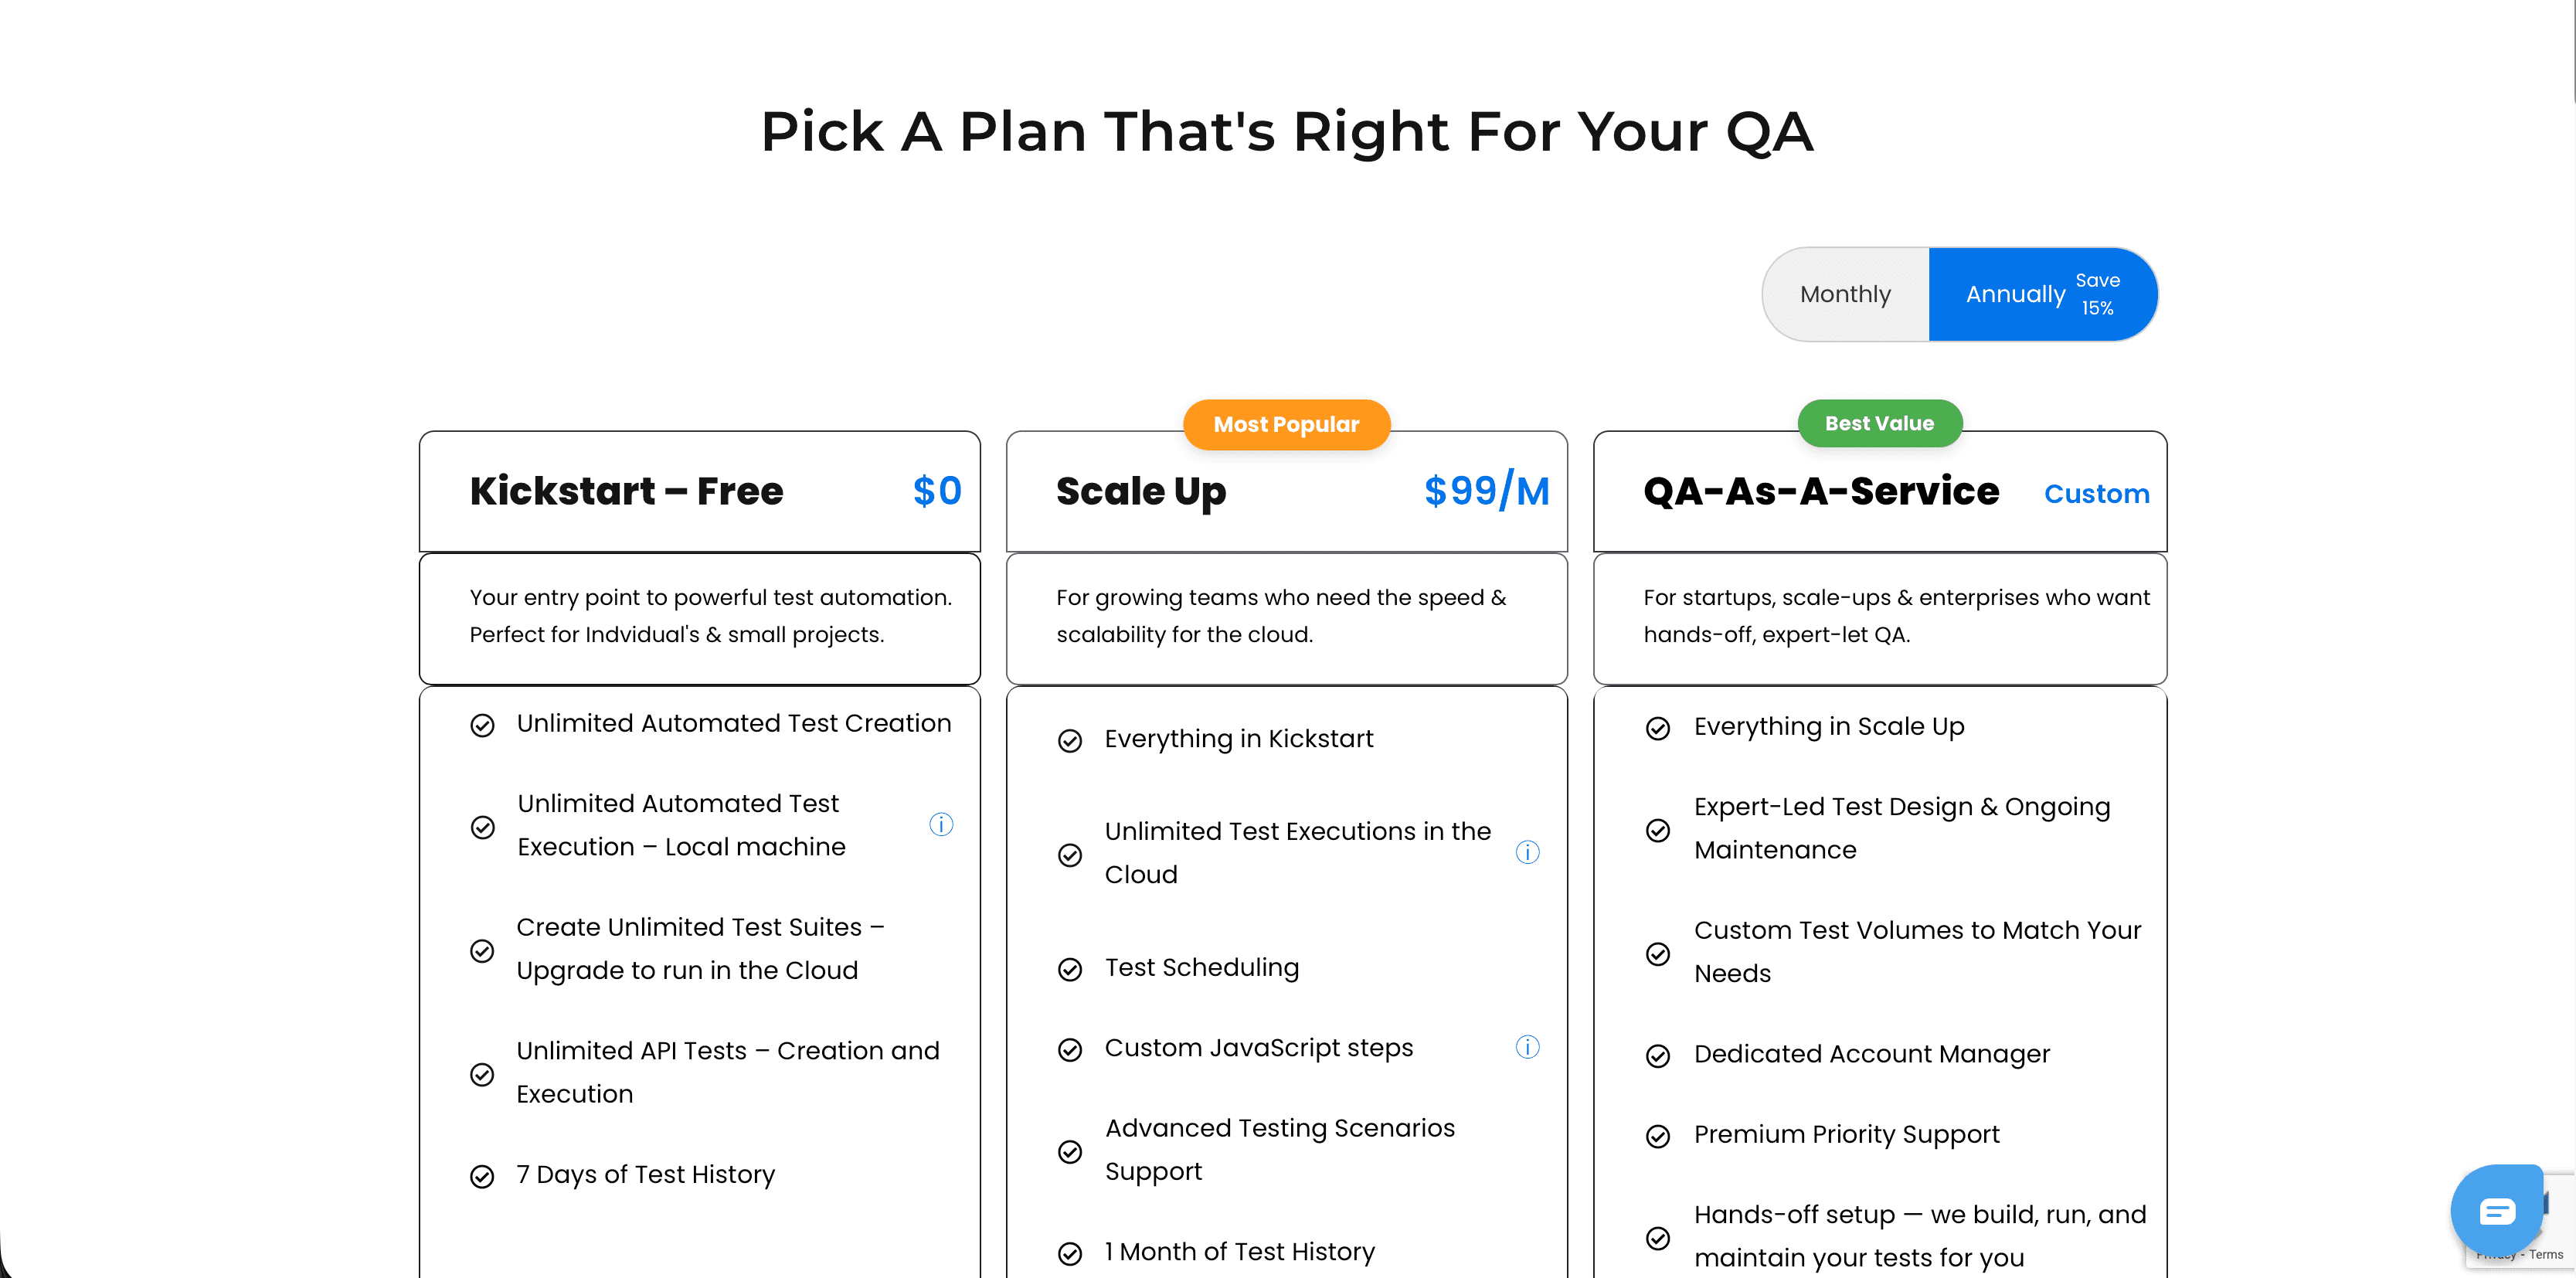Select the Best Value badge
The height and width of the screenshot is (1278, 2576).
pyautogui.click(x=1879, y=422)
